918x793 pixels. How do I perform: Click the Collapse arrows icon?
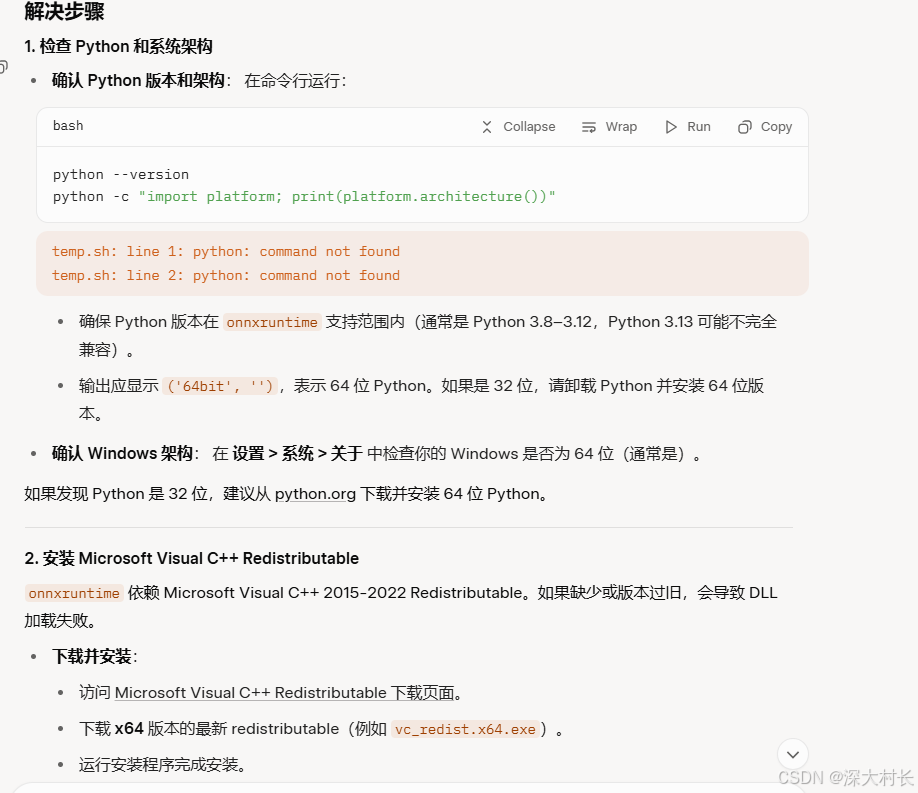[x=487, y=127]
